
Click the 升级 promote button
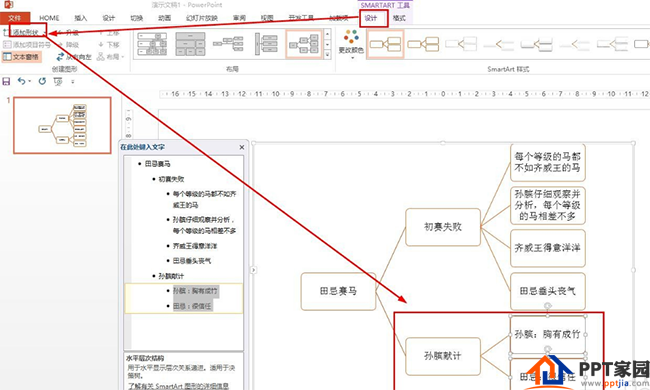tap(68, 32)
